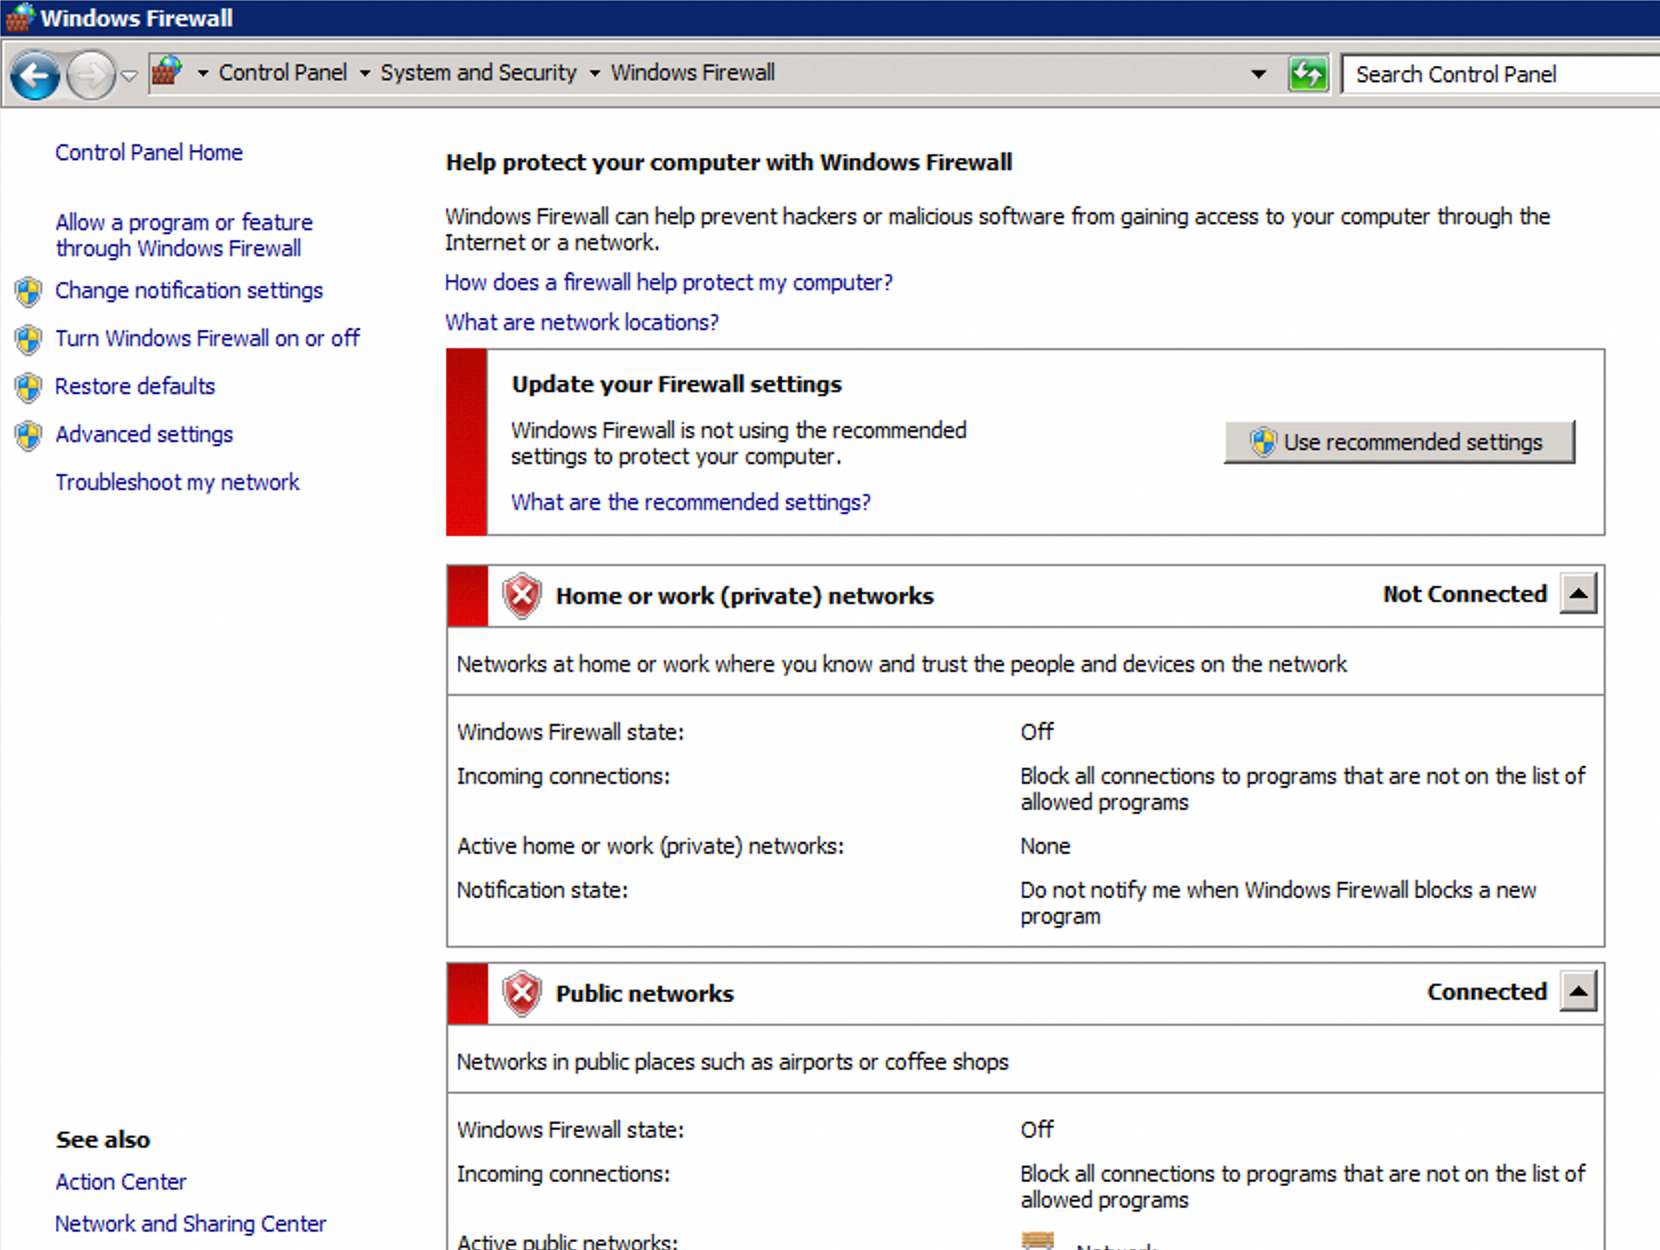Open Control Panel from the breadcrumb
Screen dimensions: 1660x1250
click(x=283, y=72)
